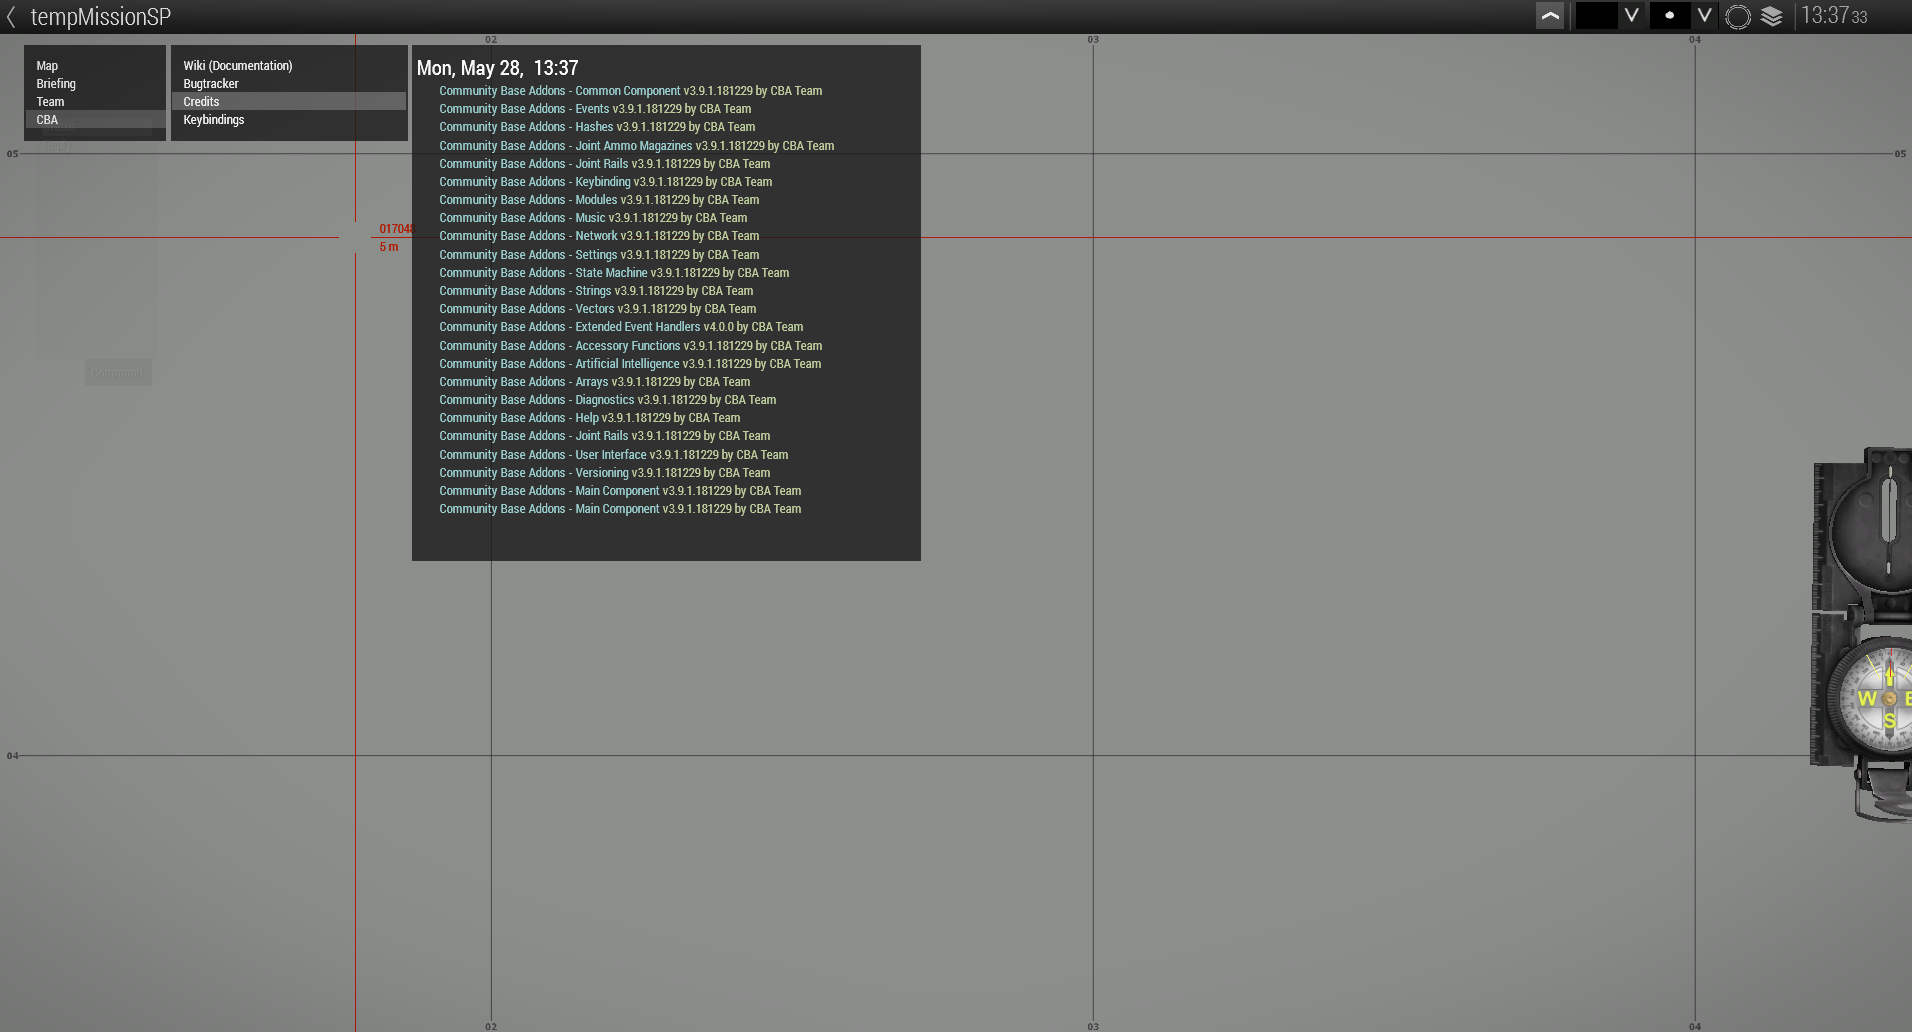Click the 'Hashes' credit line
Screen dimensions: 1912x1032
coord(597,127)
